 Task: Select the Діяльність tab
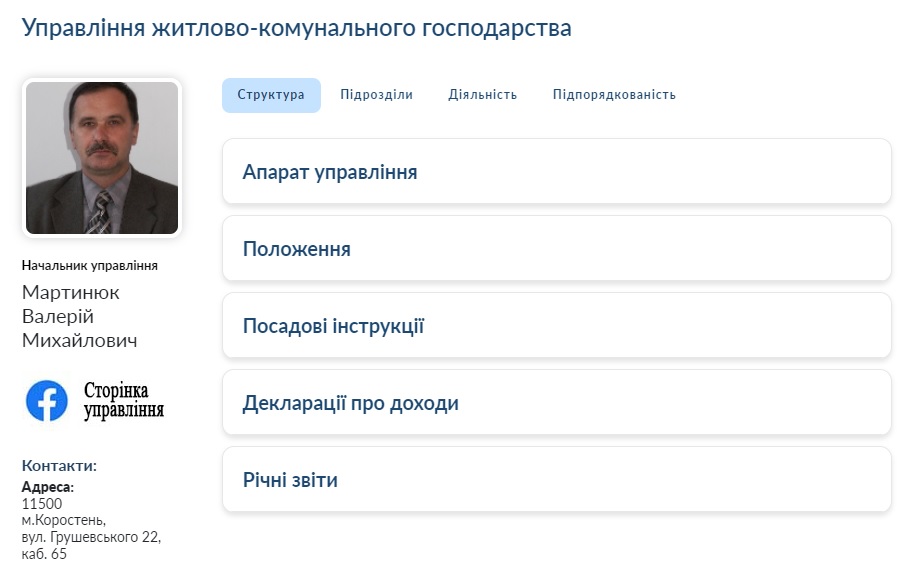[x=482, y=95]
